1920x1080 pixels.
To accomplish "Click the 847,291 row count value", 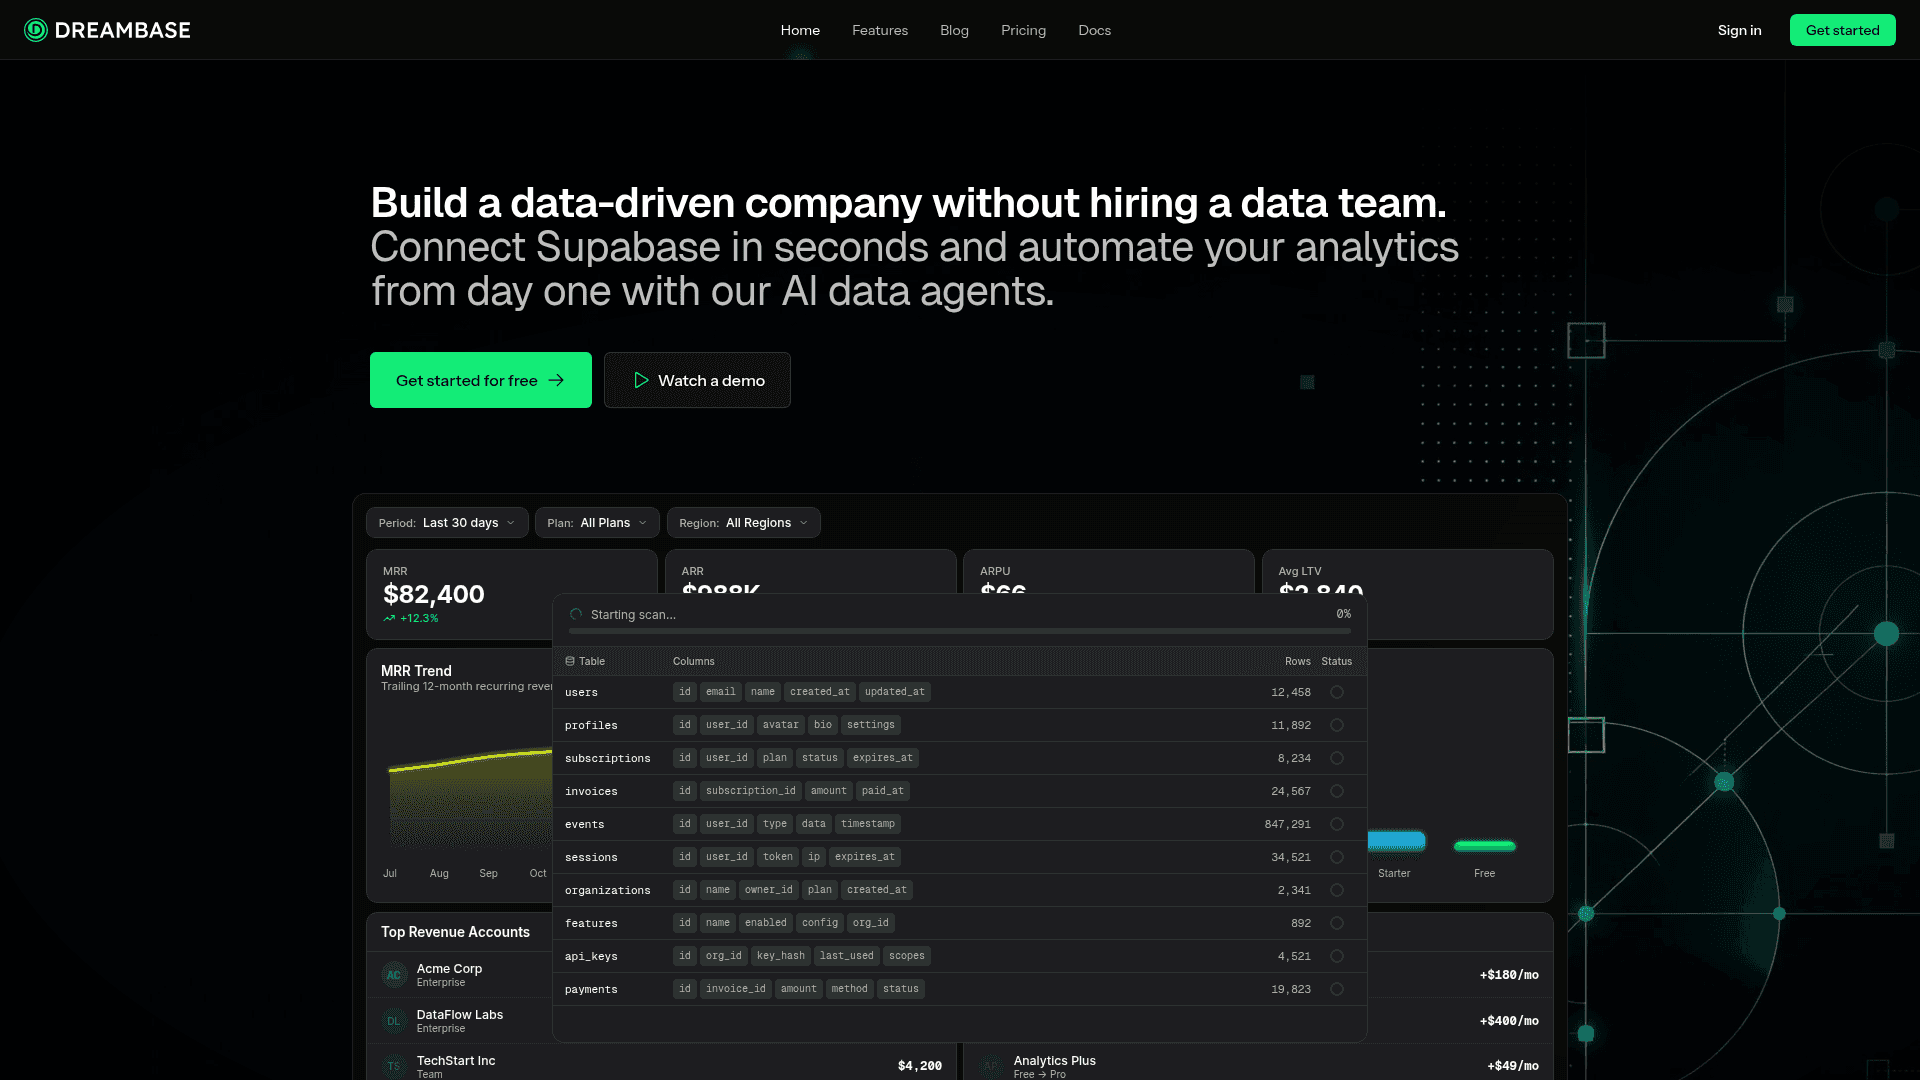I will (x=1287, y=824).
